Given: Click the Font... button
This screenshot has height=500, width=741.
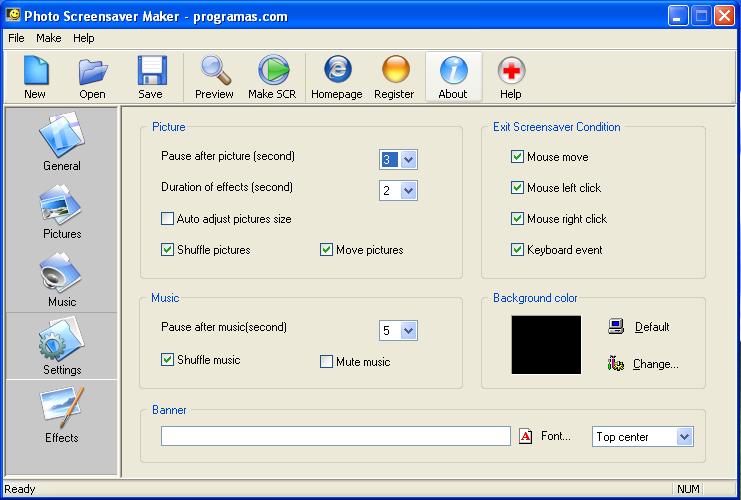Looking at the screenshot, I should tap(556, 436).
